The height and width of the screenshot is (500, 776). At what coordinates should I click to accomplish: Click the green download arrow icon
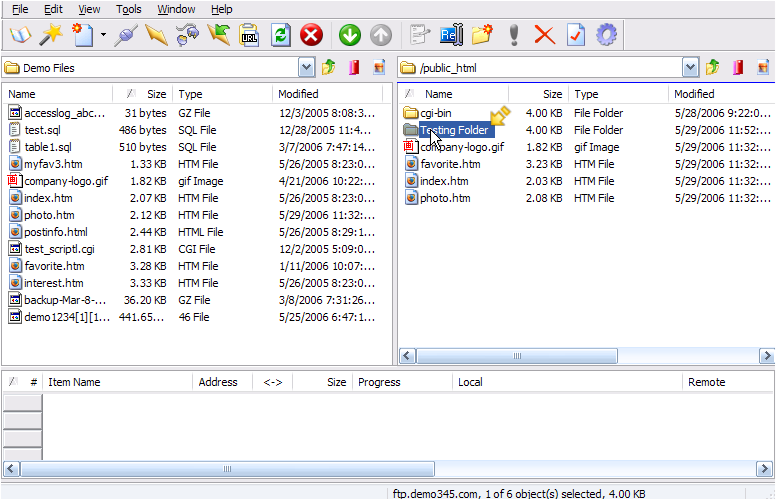[x=349, y=36]
